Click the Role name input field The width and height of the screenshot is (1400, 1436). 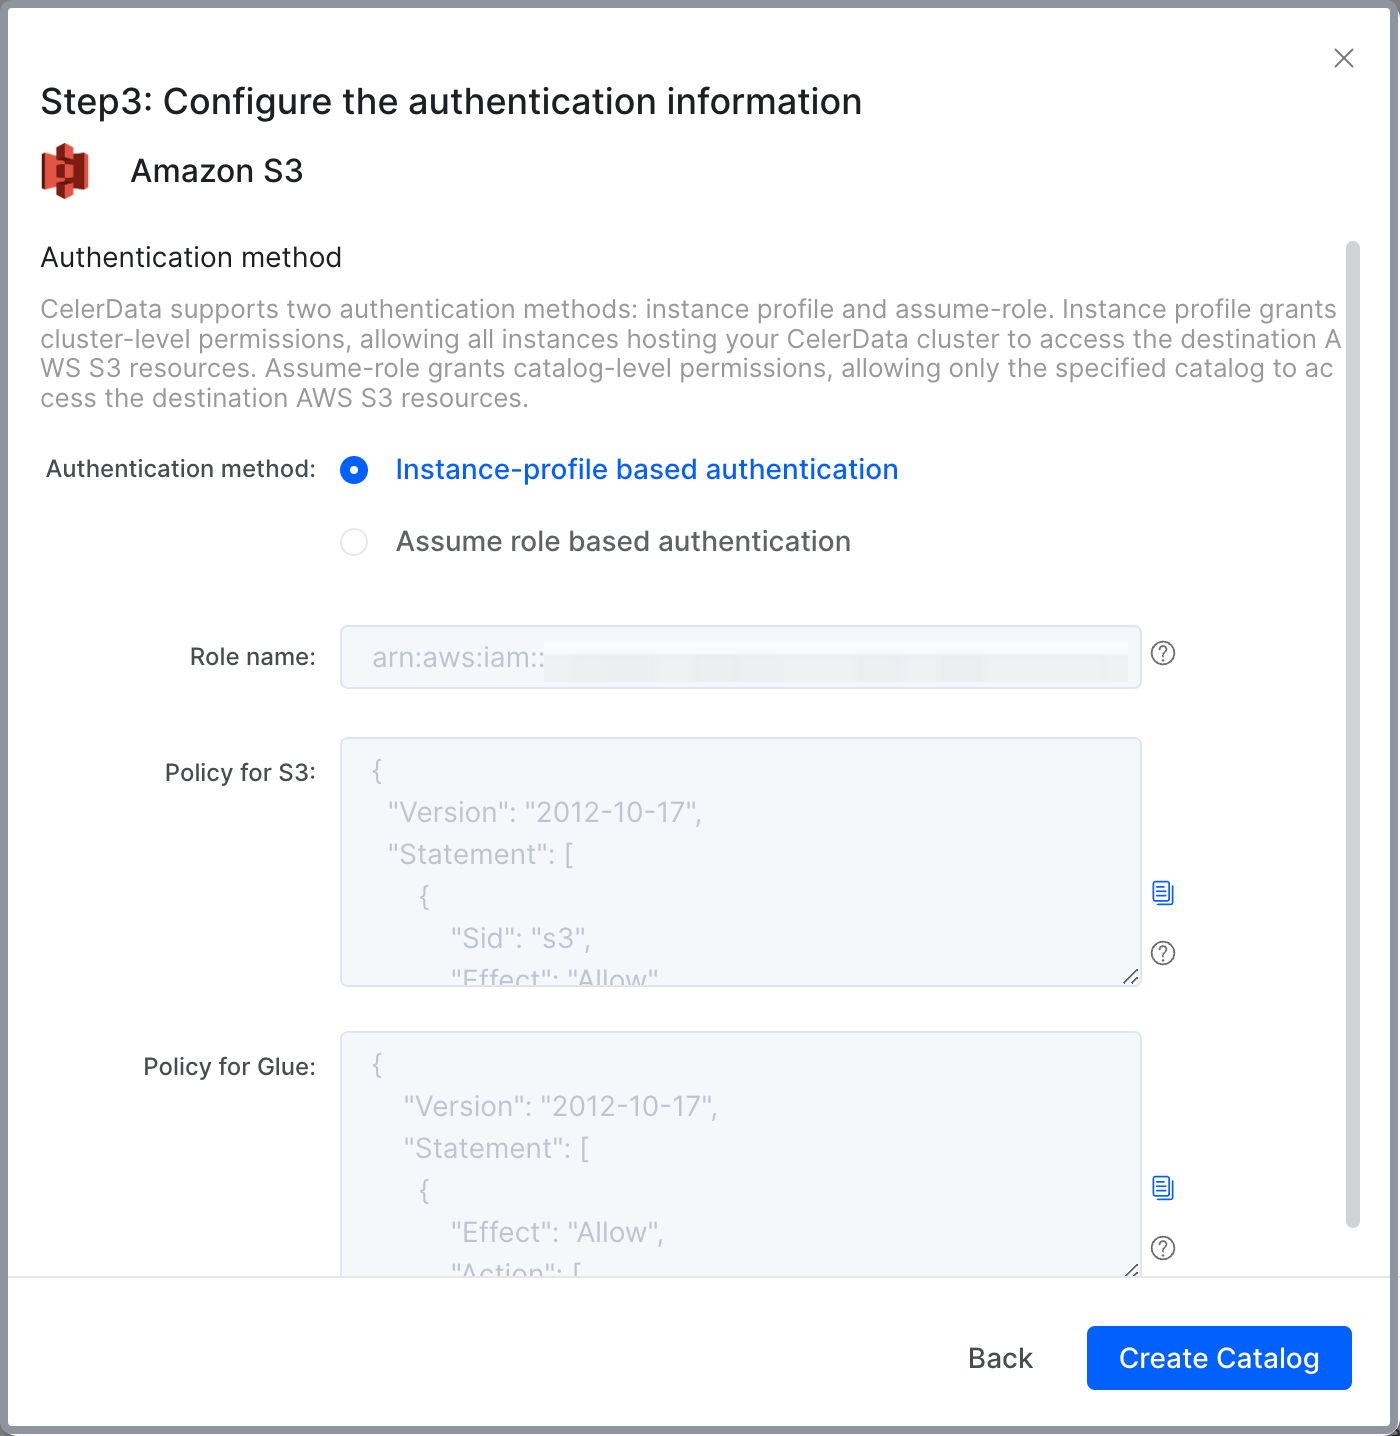pyautogui.click(x=740, y=657)
